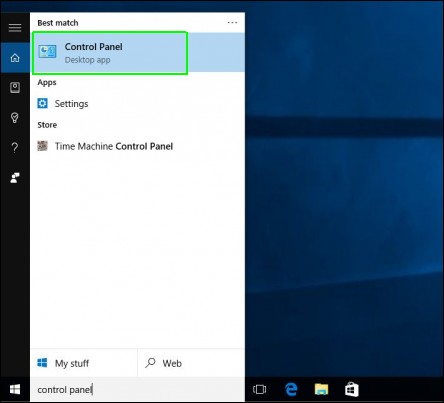The width and height of the screenshot is (444, 403).
Task: Click the Desktop app subtitle text
Action: point(87,60)
